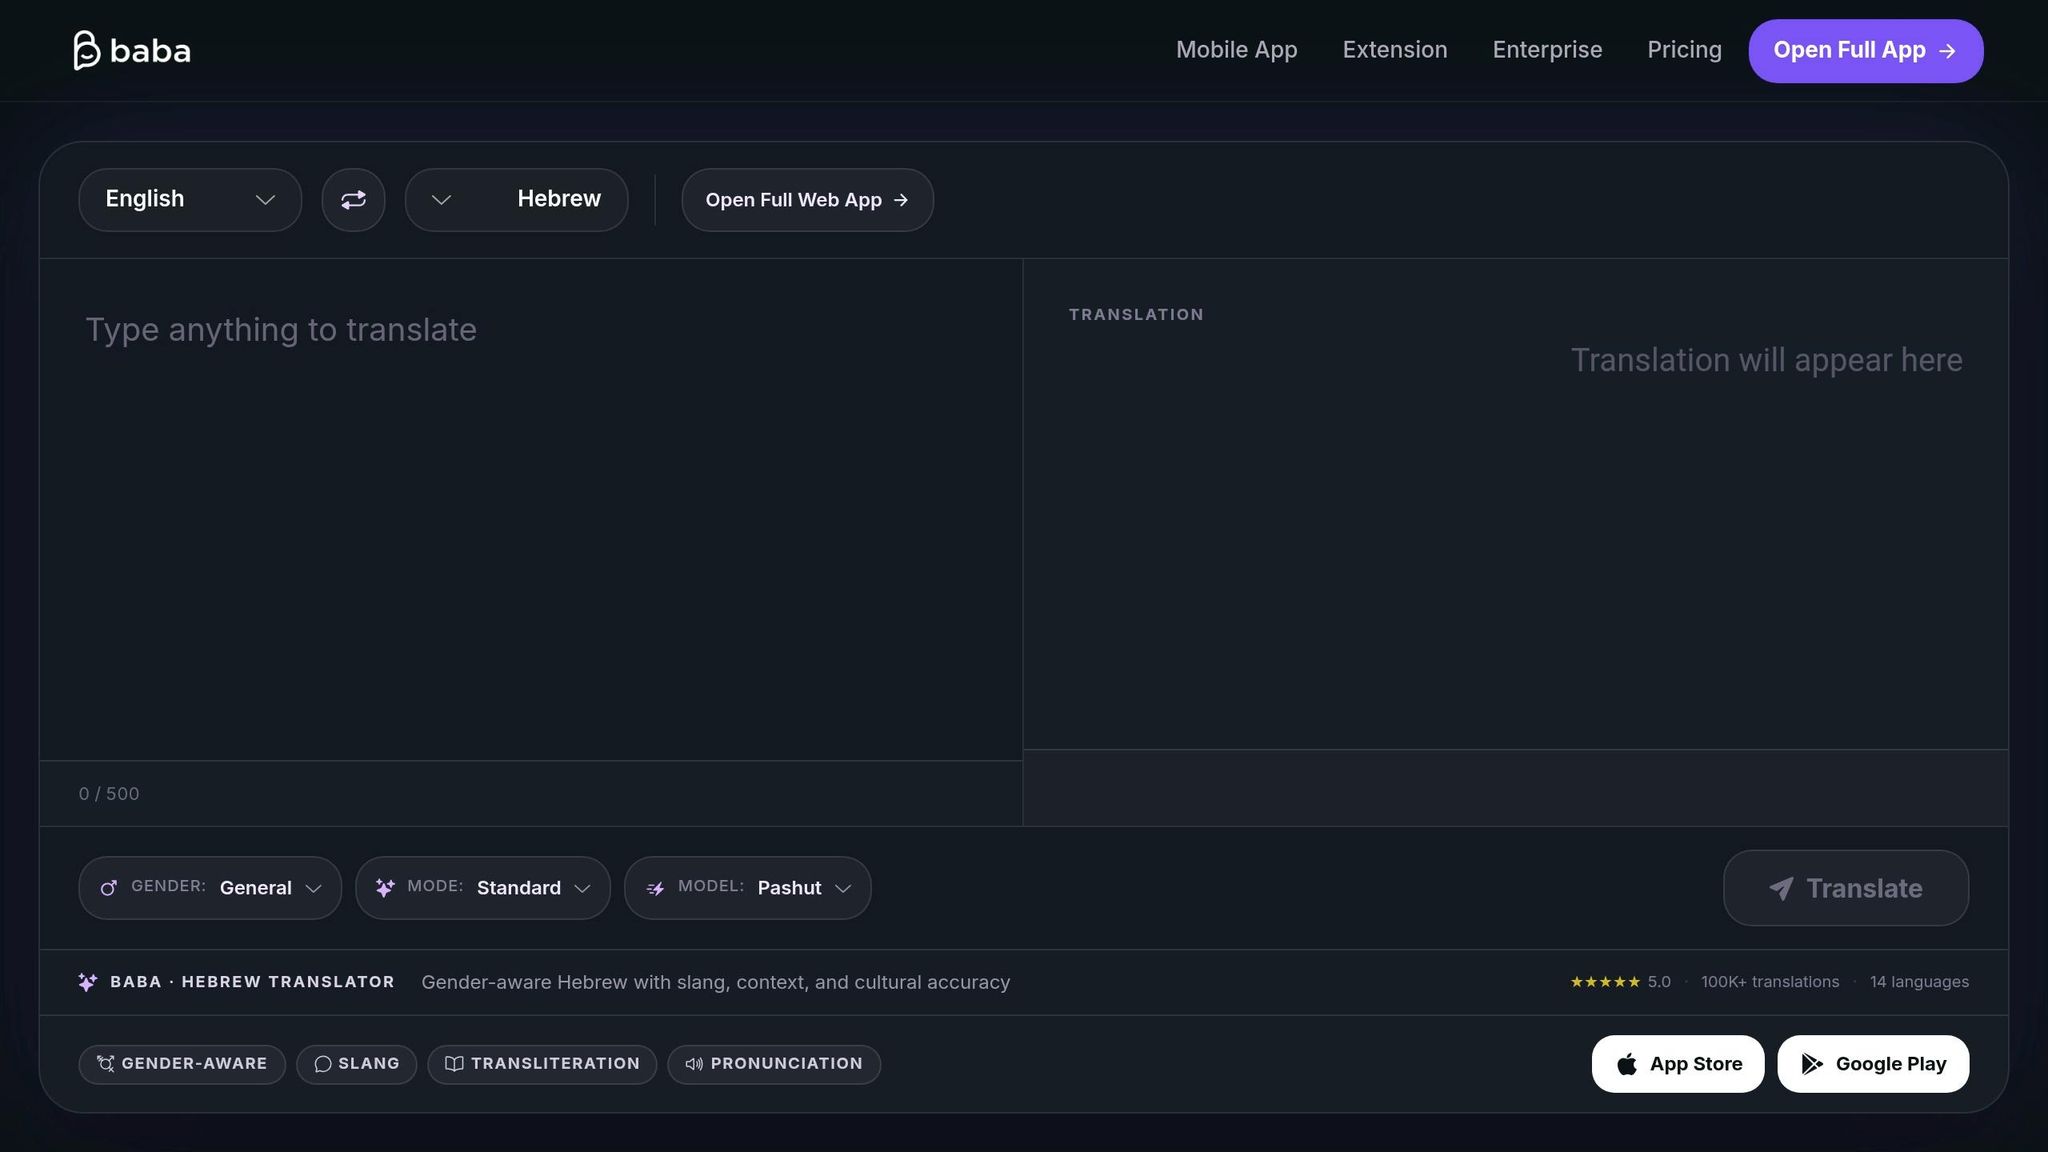Open the Pricing nav link
Screen dimensions: 2048x1152
pyautogui.click(x=1684, y=50)
